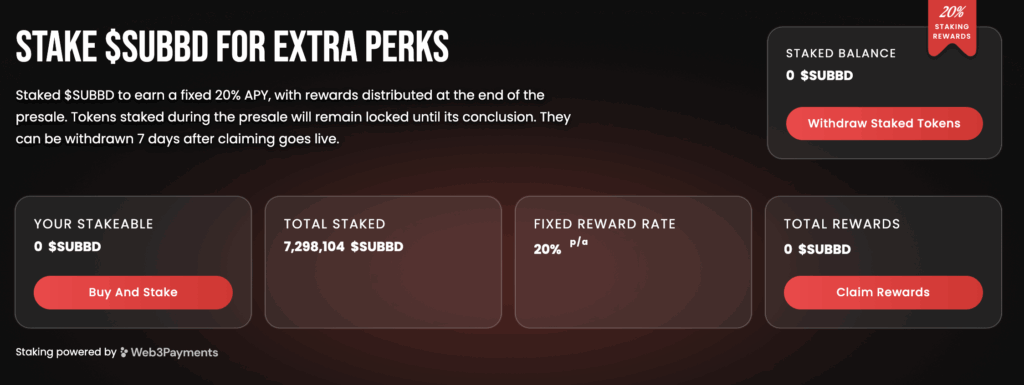The image size is (1024, 385).
Task: Select the Your Stakeable heading
Action: click(x=93, y=224)
